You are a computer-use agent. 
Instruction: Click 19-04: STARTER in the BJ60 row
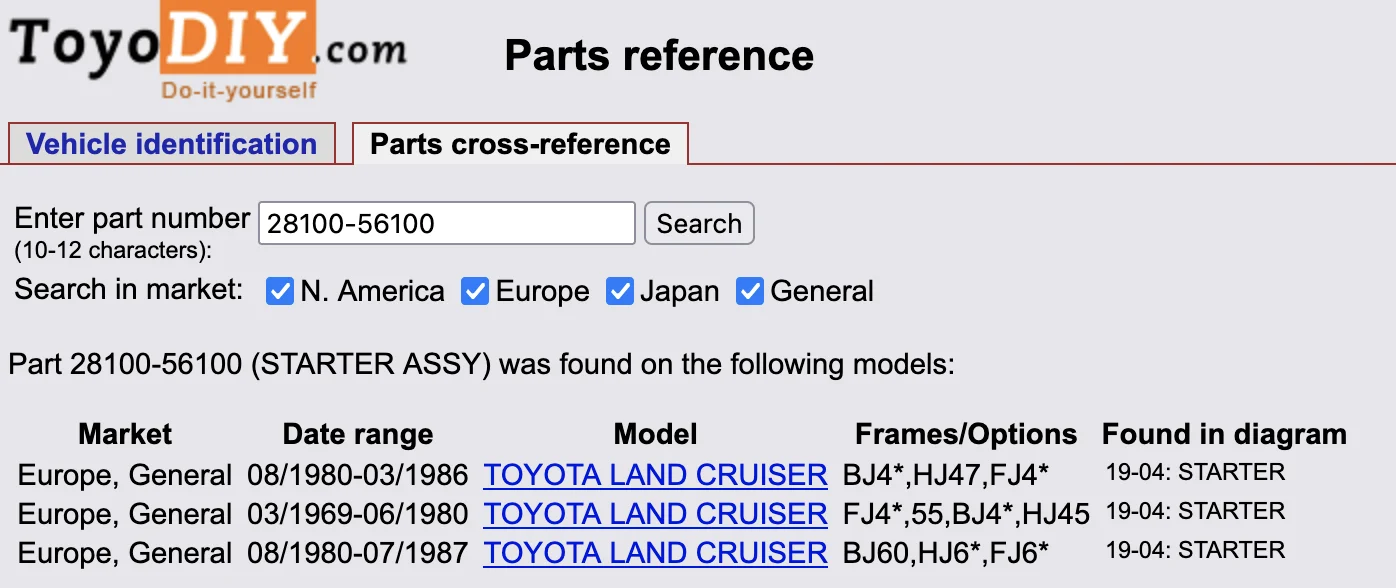click(x=1195, y=550)
